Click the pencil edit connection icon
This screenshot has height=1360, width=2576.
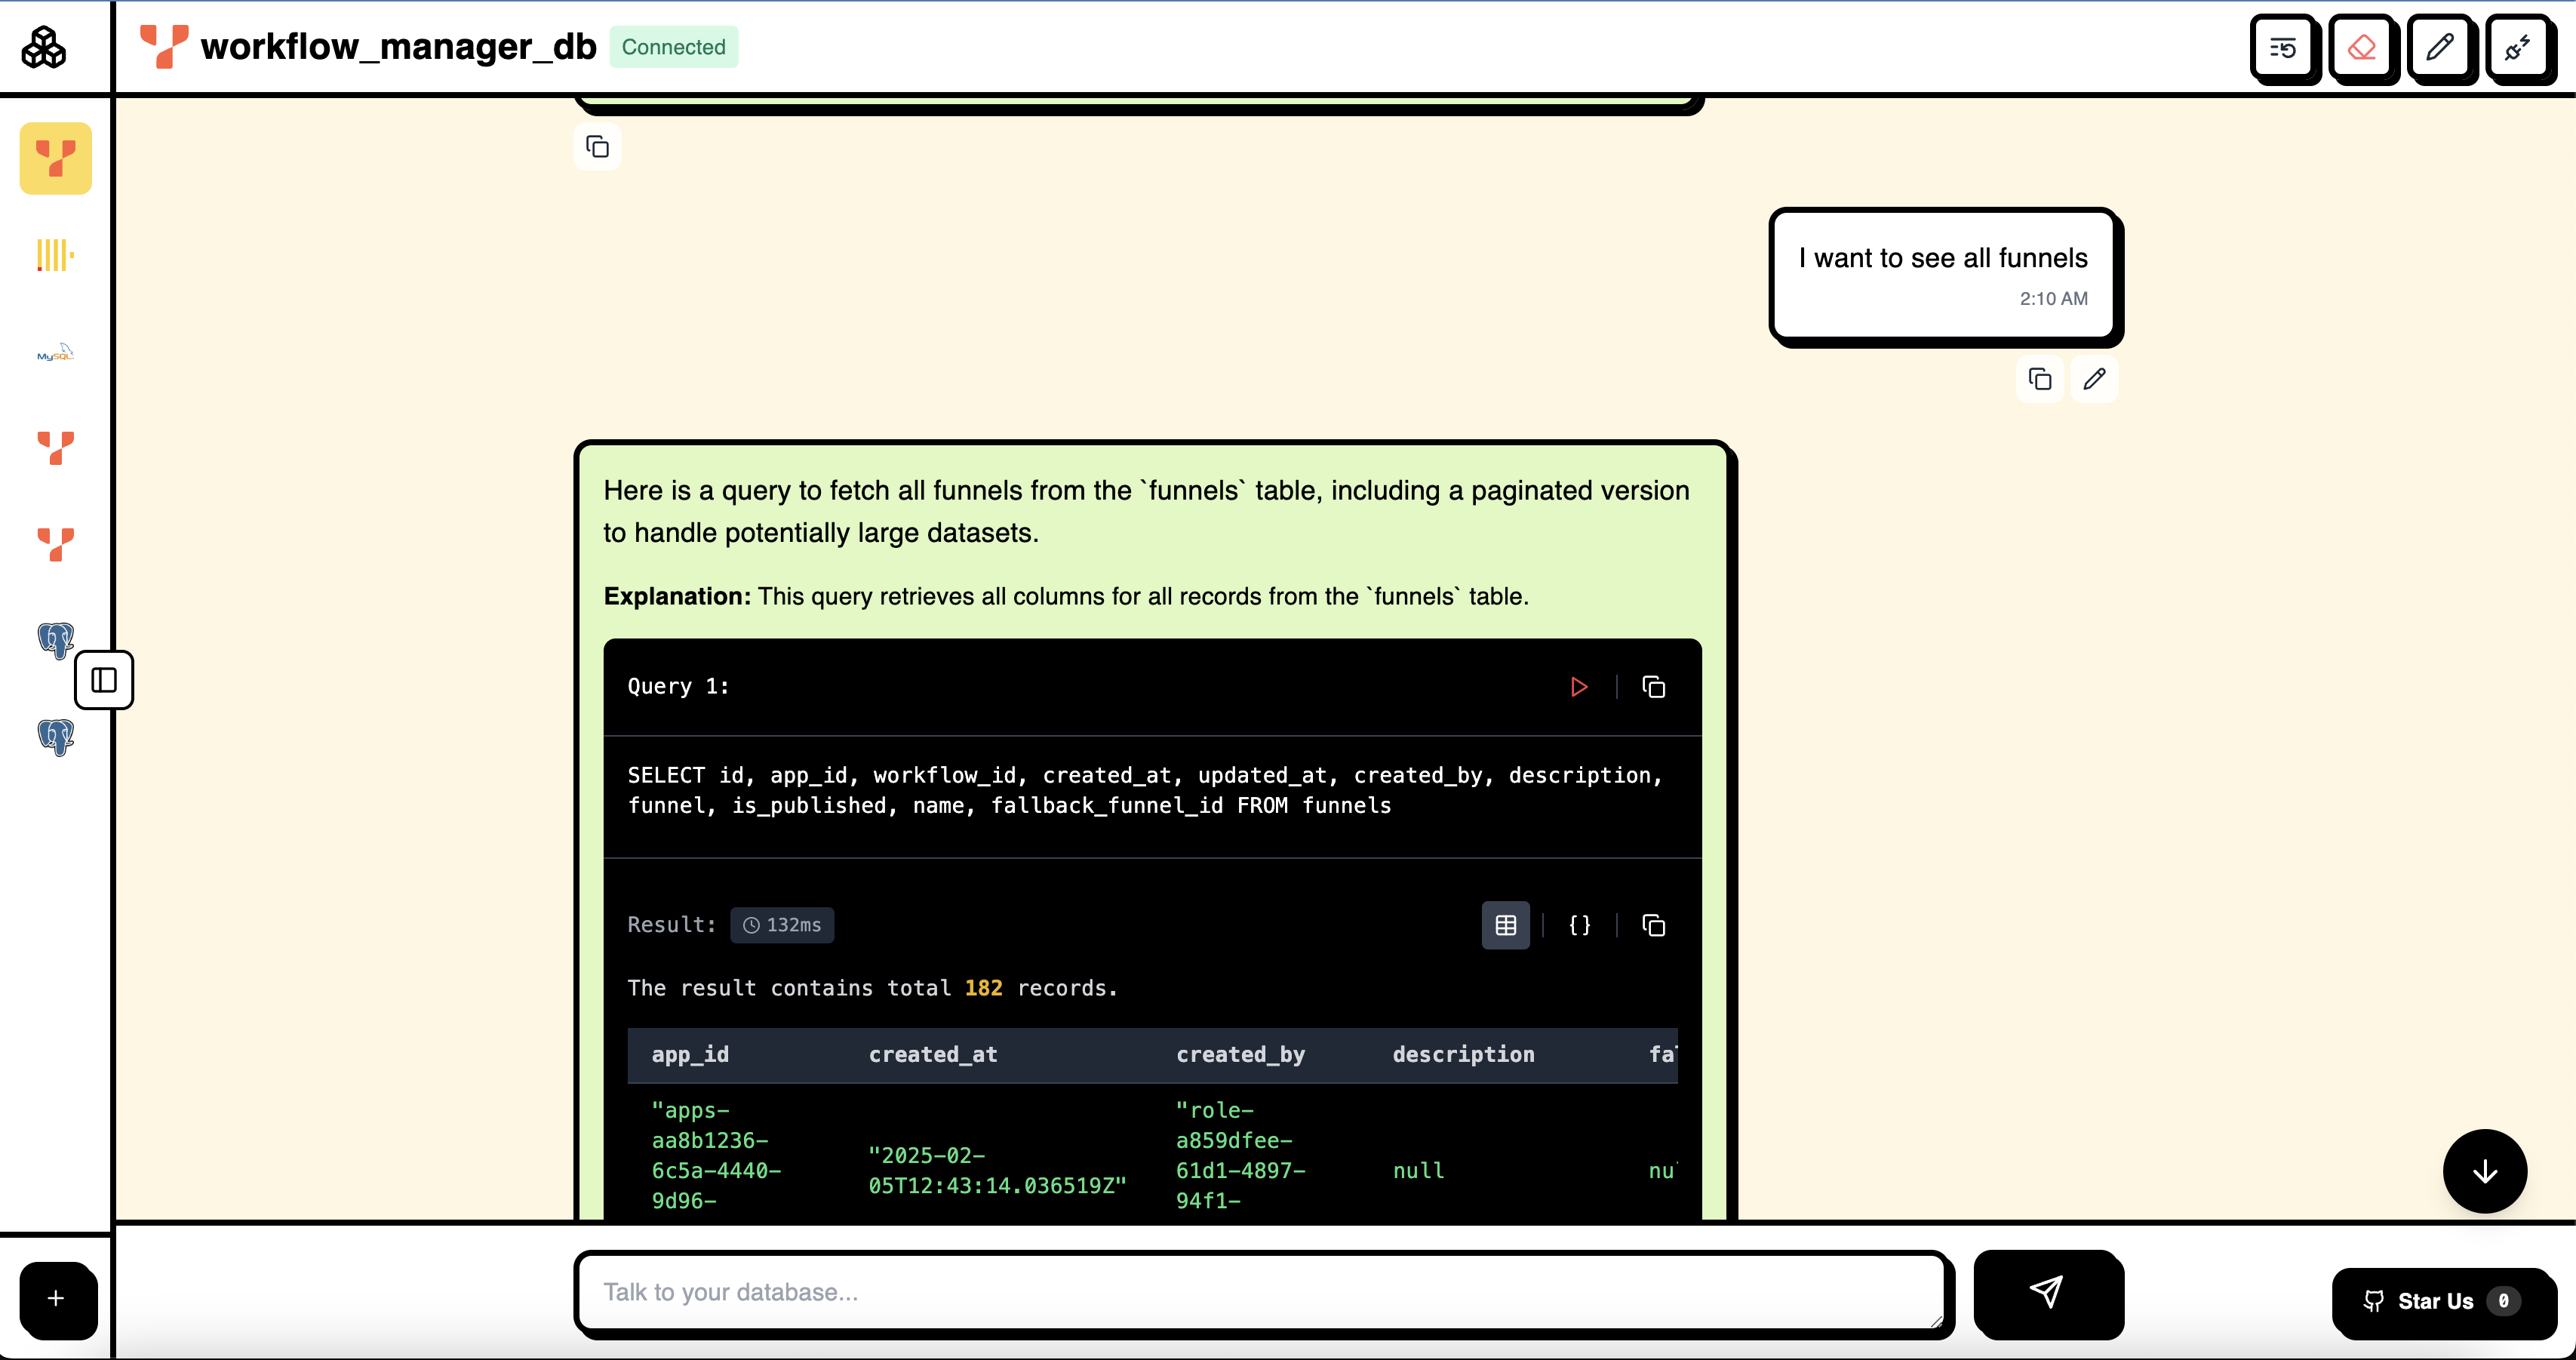2440,47
